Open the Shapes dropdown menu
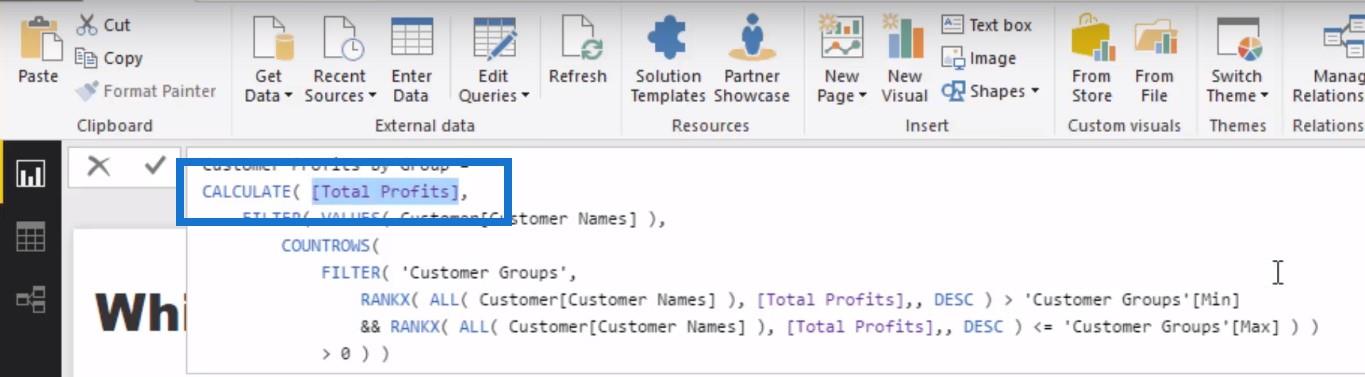 point(991,91)
